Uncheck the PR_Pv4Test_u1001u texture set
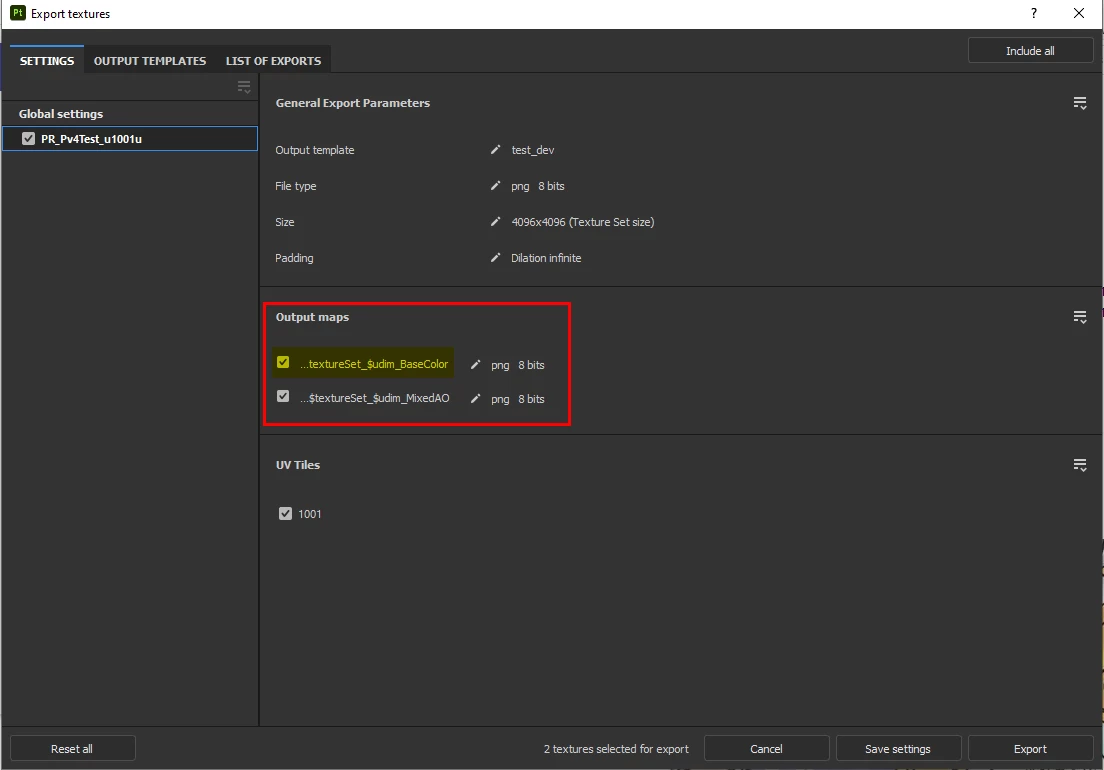1104x770 pixels. tap(28, 139)
